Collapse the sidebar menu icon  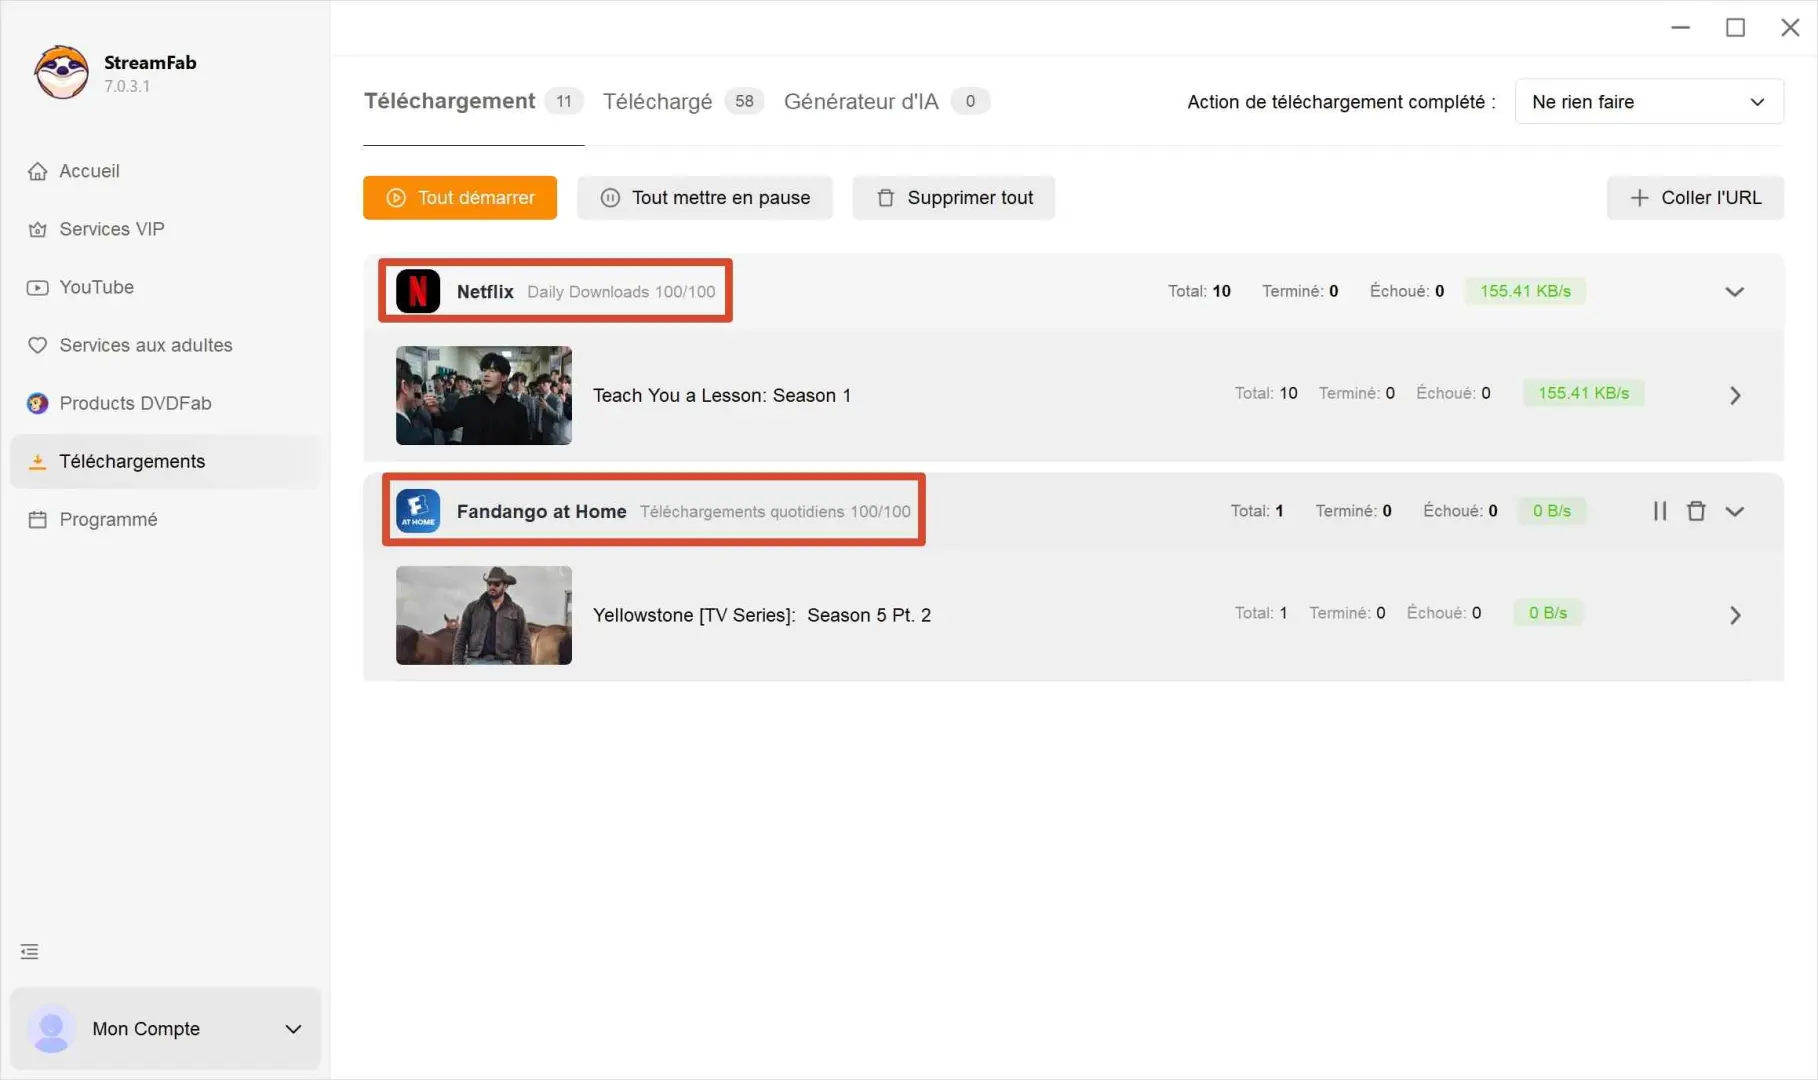(x=30, y=952)
